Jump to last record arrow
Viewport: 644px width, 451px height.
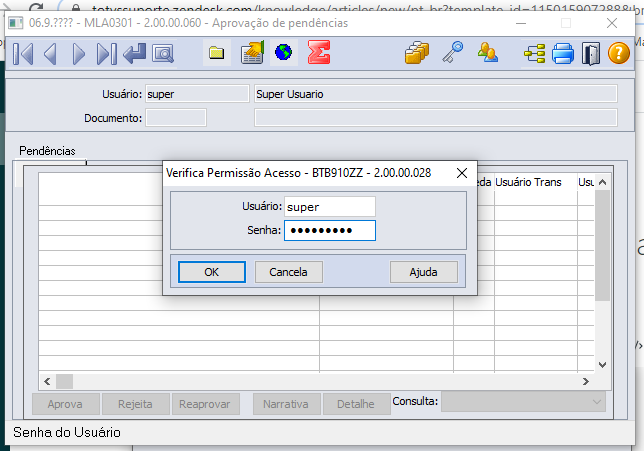coord(106,54)
